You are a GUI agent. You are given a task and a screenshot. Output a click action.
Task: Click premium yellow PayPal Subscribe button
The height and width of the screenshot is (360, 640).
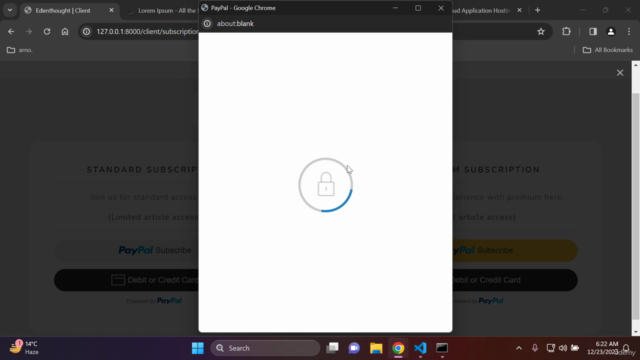coord(515,250)
